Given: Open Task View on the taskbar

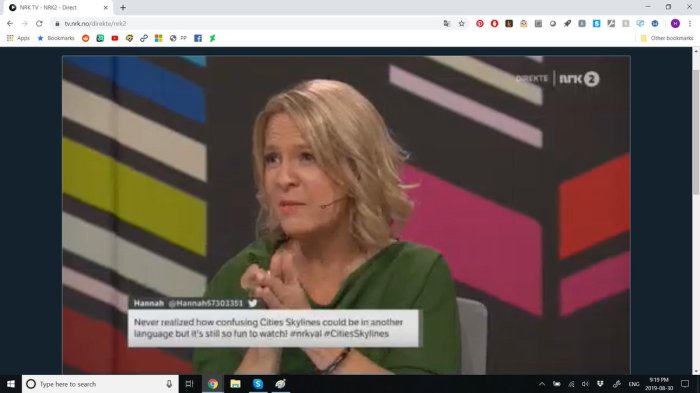Looking at the screenshot, I should click(x=189, y=384).
